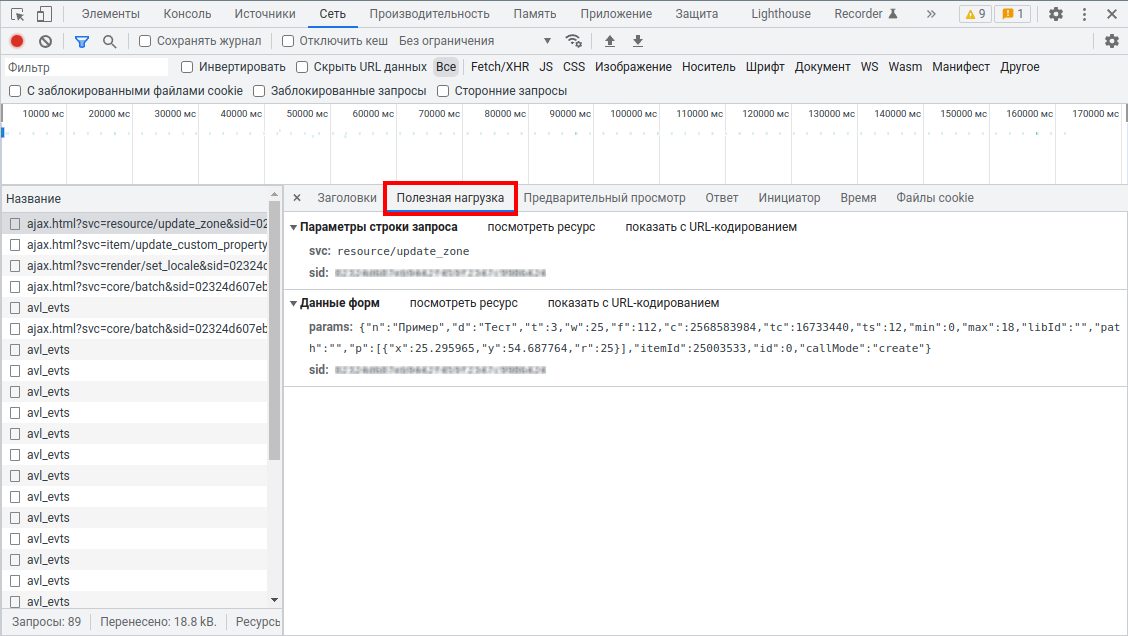Open network search magnifier icon
This screenshot has width=1128, height=636.
pos(110,41)
